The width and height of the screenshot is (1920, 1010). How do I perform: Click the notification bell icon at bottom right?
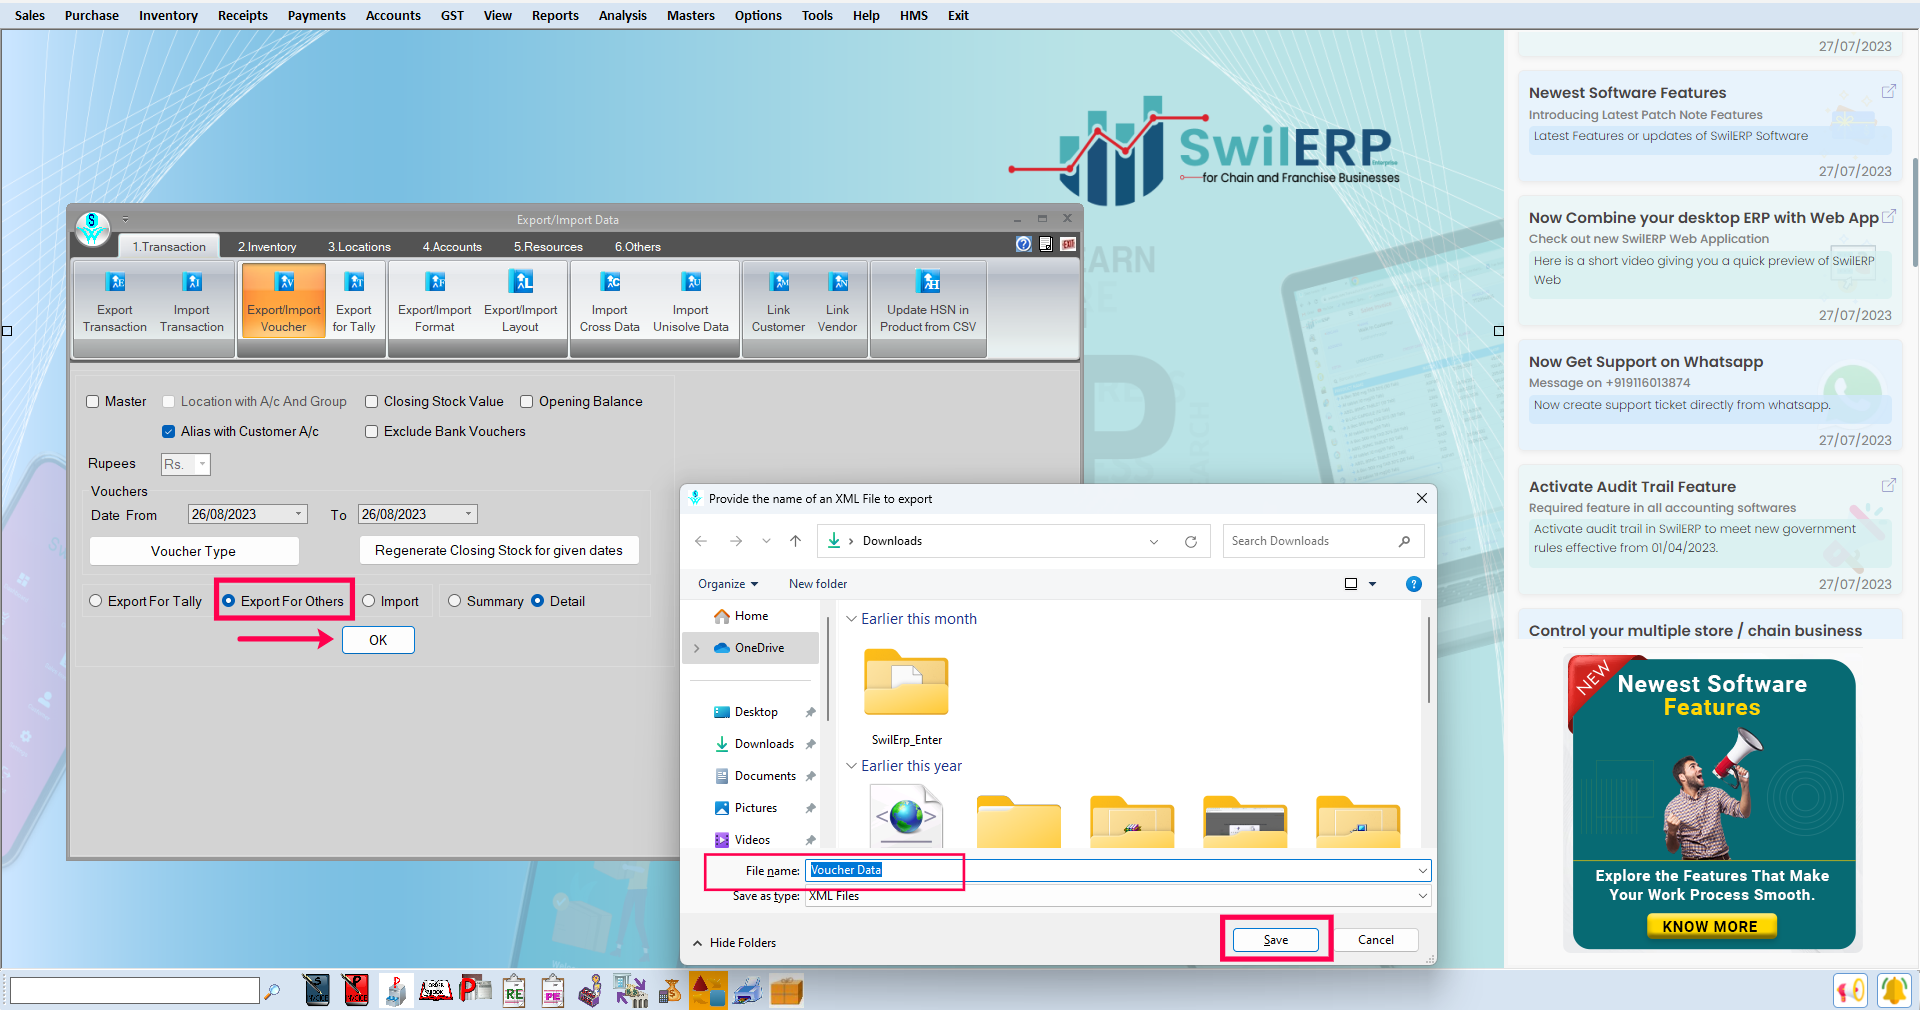click(x=1894, y=990)
